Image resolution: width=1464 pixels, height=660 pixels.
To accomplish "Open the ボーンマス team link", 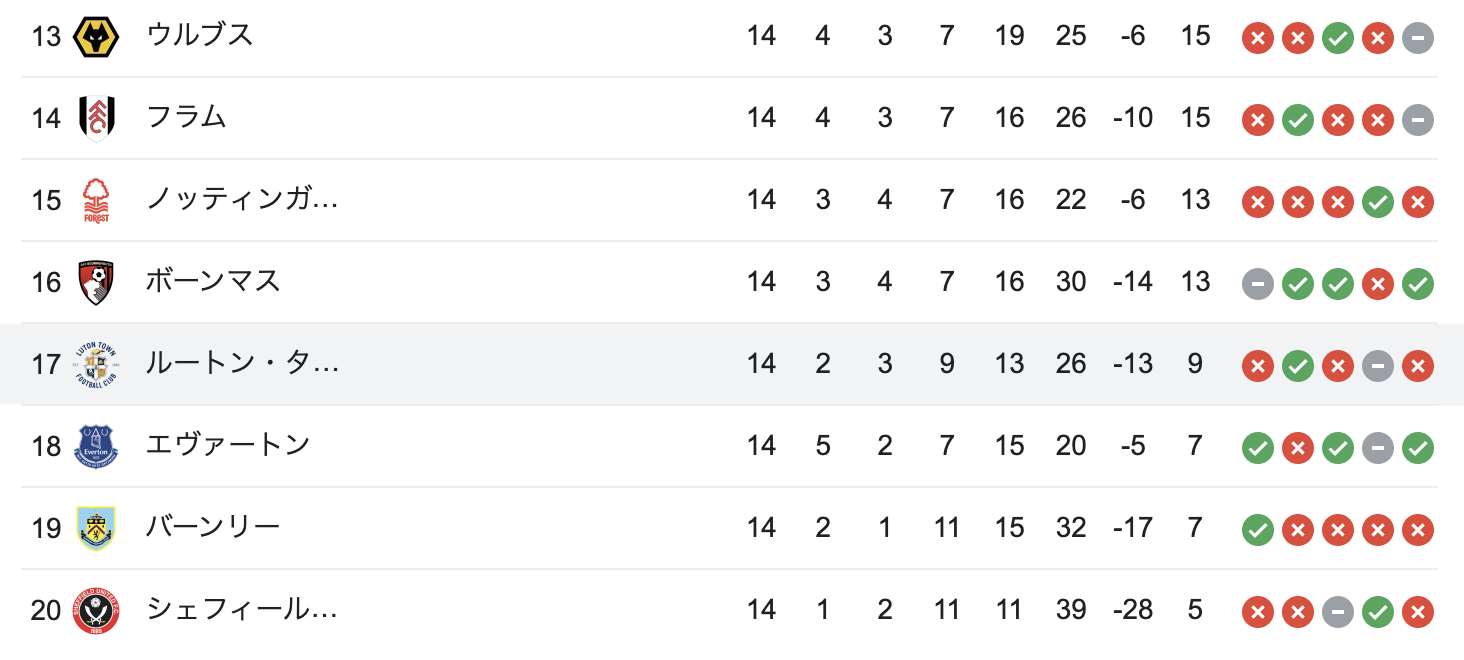I will (213, 282).
